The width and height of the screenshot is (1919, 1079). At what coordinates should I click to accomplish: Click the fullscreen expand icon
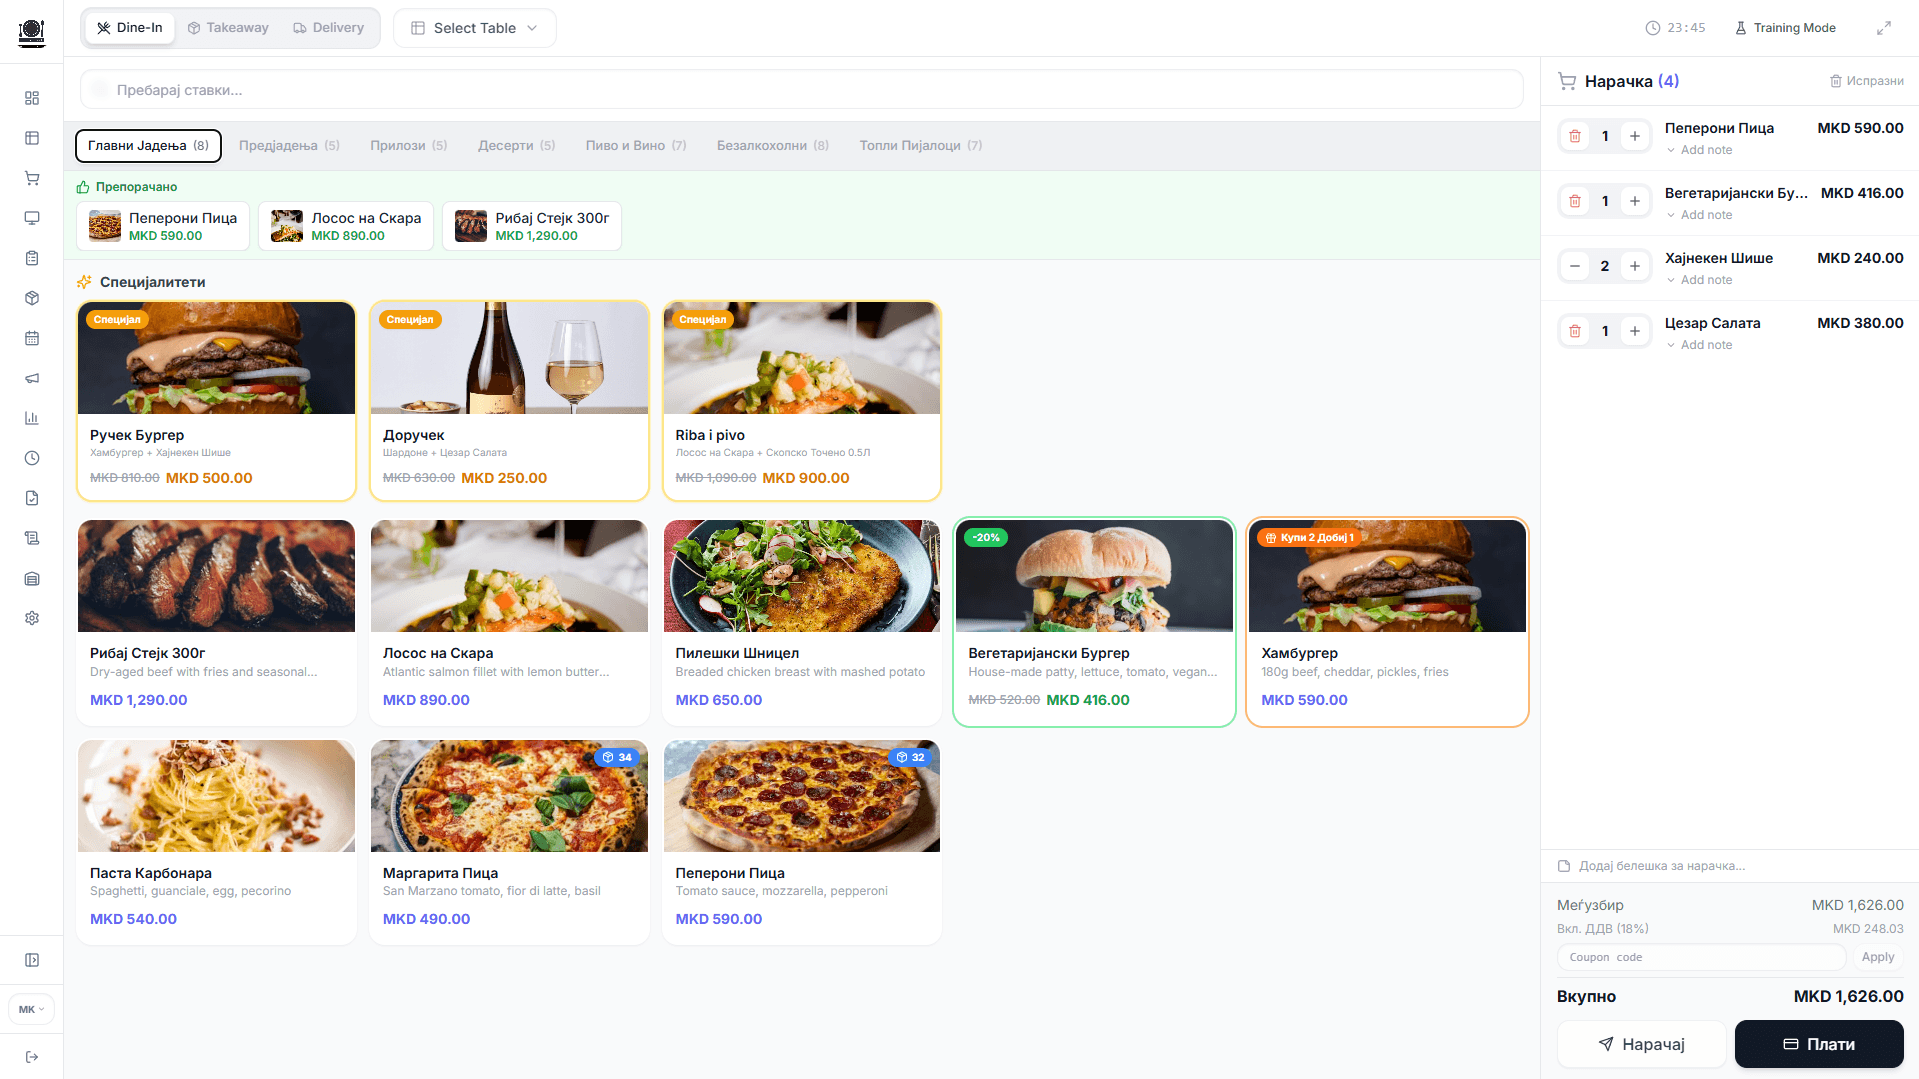tap(1884, 28)
